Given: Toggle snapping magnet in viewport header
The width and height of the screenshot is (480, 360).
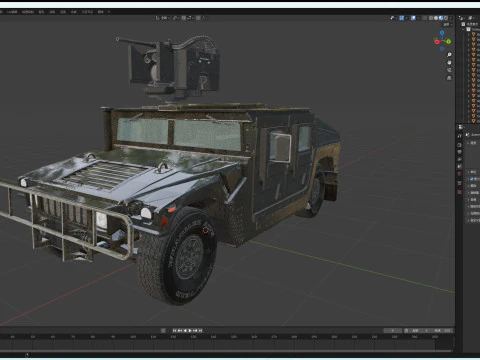Looking at the screenshot, I should 184,18.
